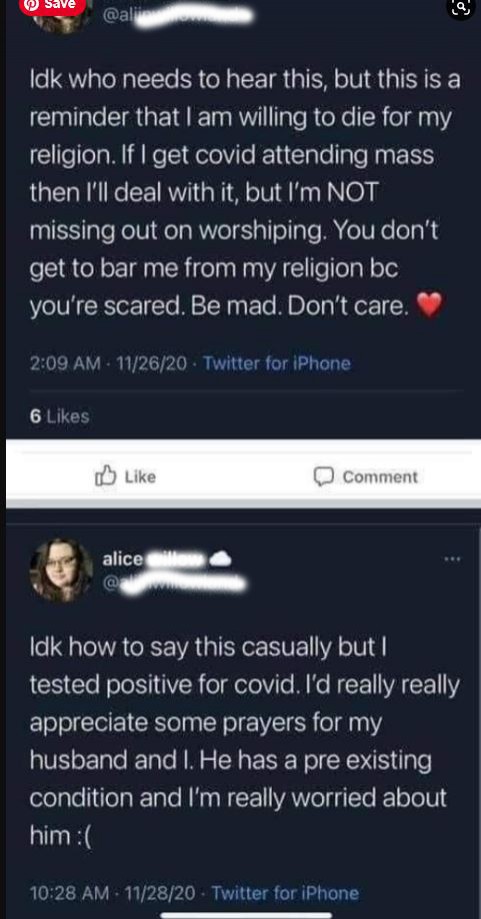Viewport: 481px width, 919px height.
Task: Open the three-dot tweet options menu
Action: tap(452, 559)
